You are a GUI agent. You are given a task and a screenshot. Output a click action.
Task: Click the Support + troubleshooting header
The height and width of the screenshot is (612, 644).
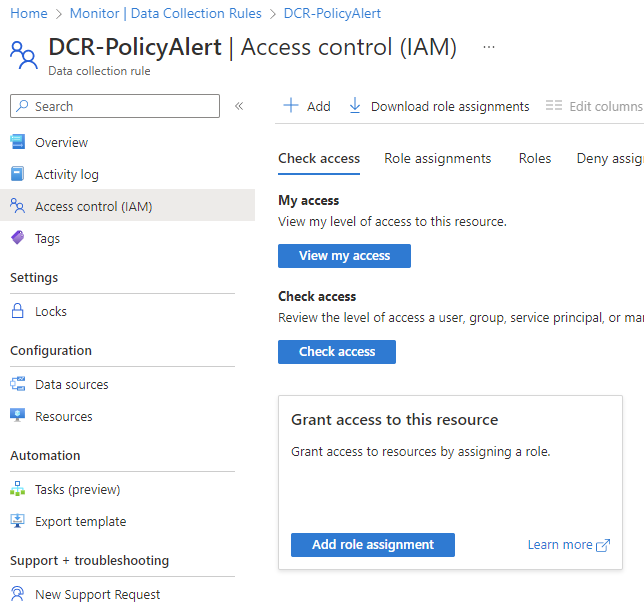90,561
